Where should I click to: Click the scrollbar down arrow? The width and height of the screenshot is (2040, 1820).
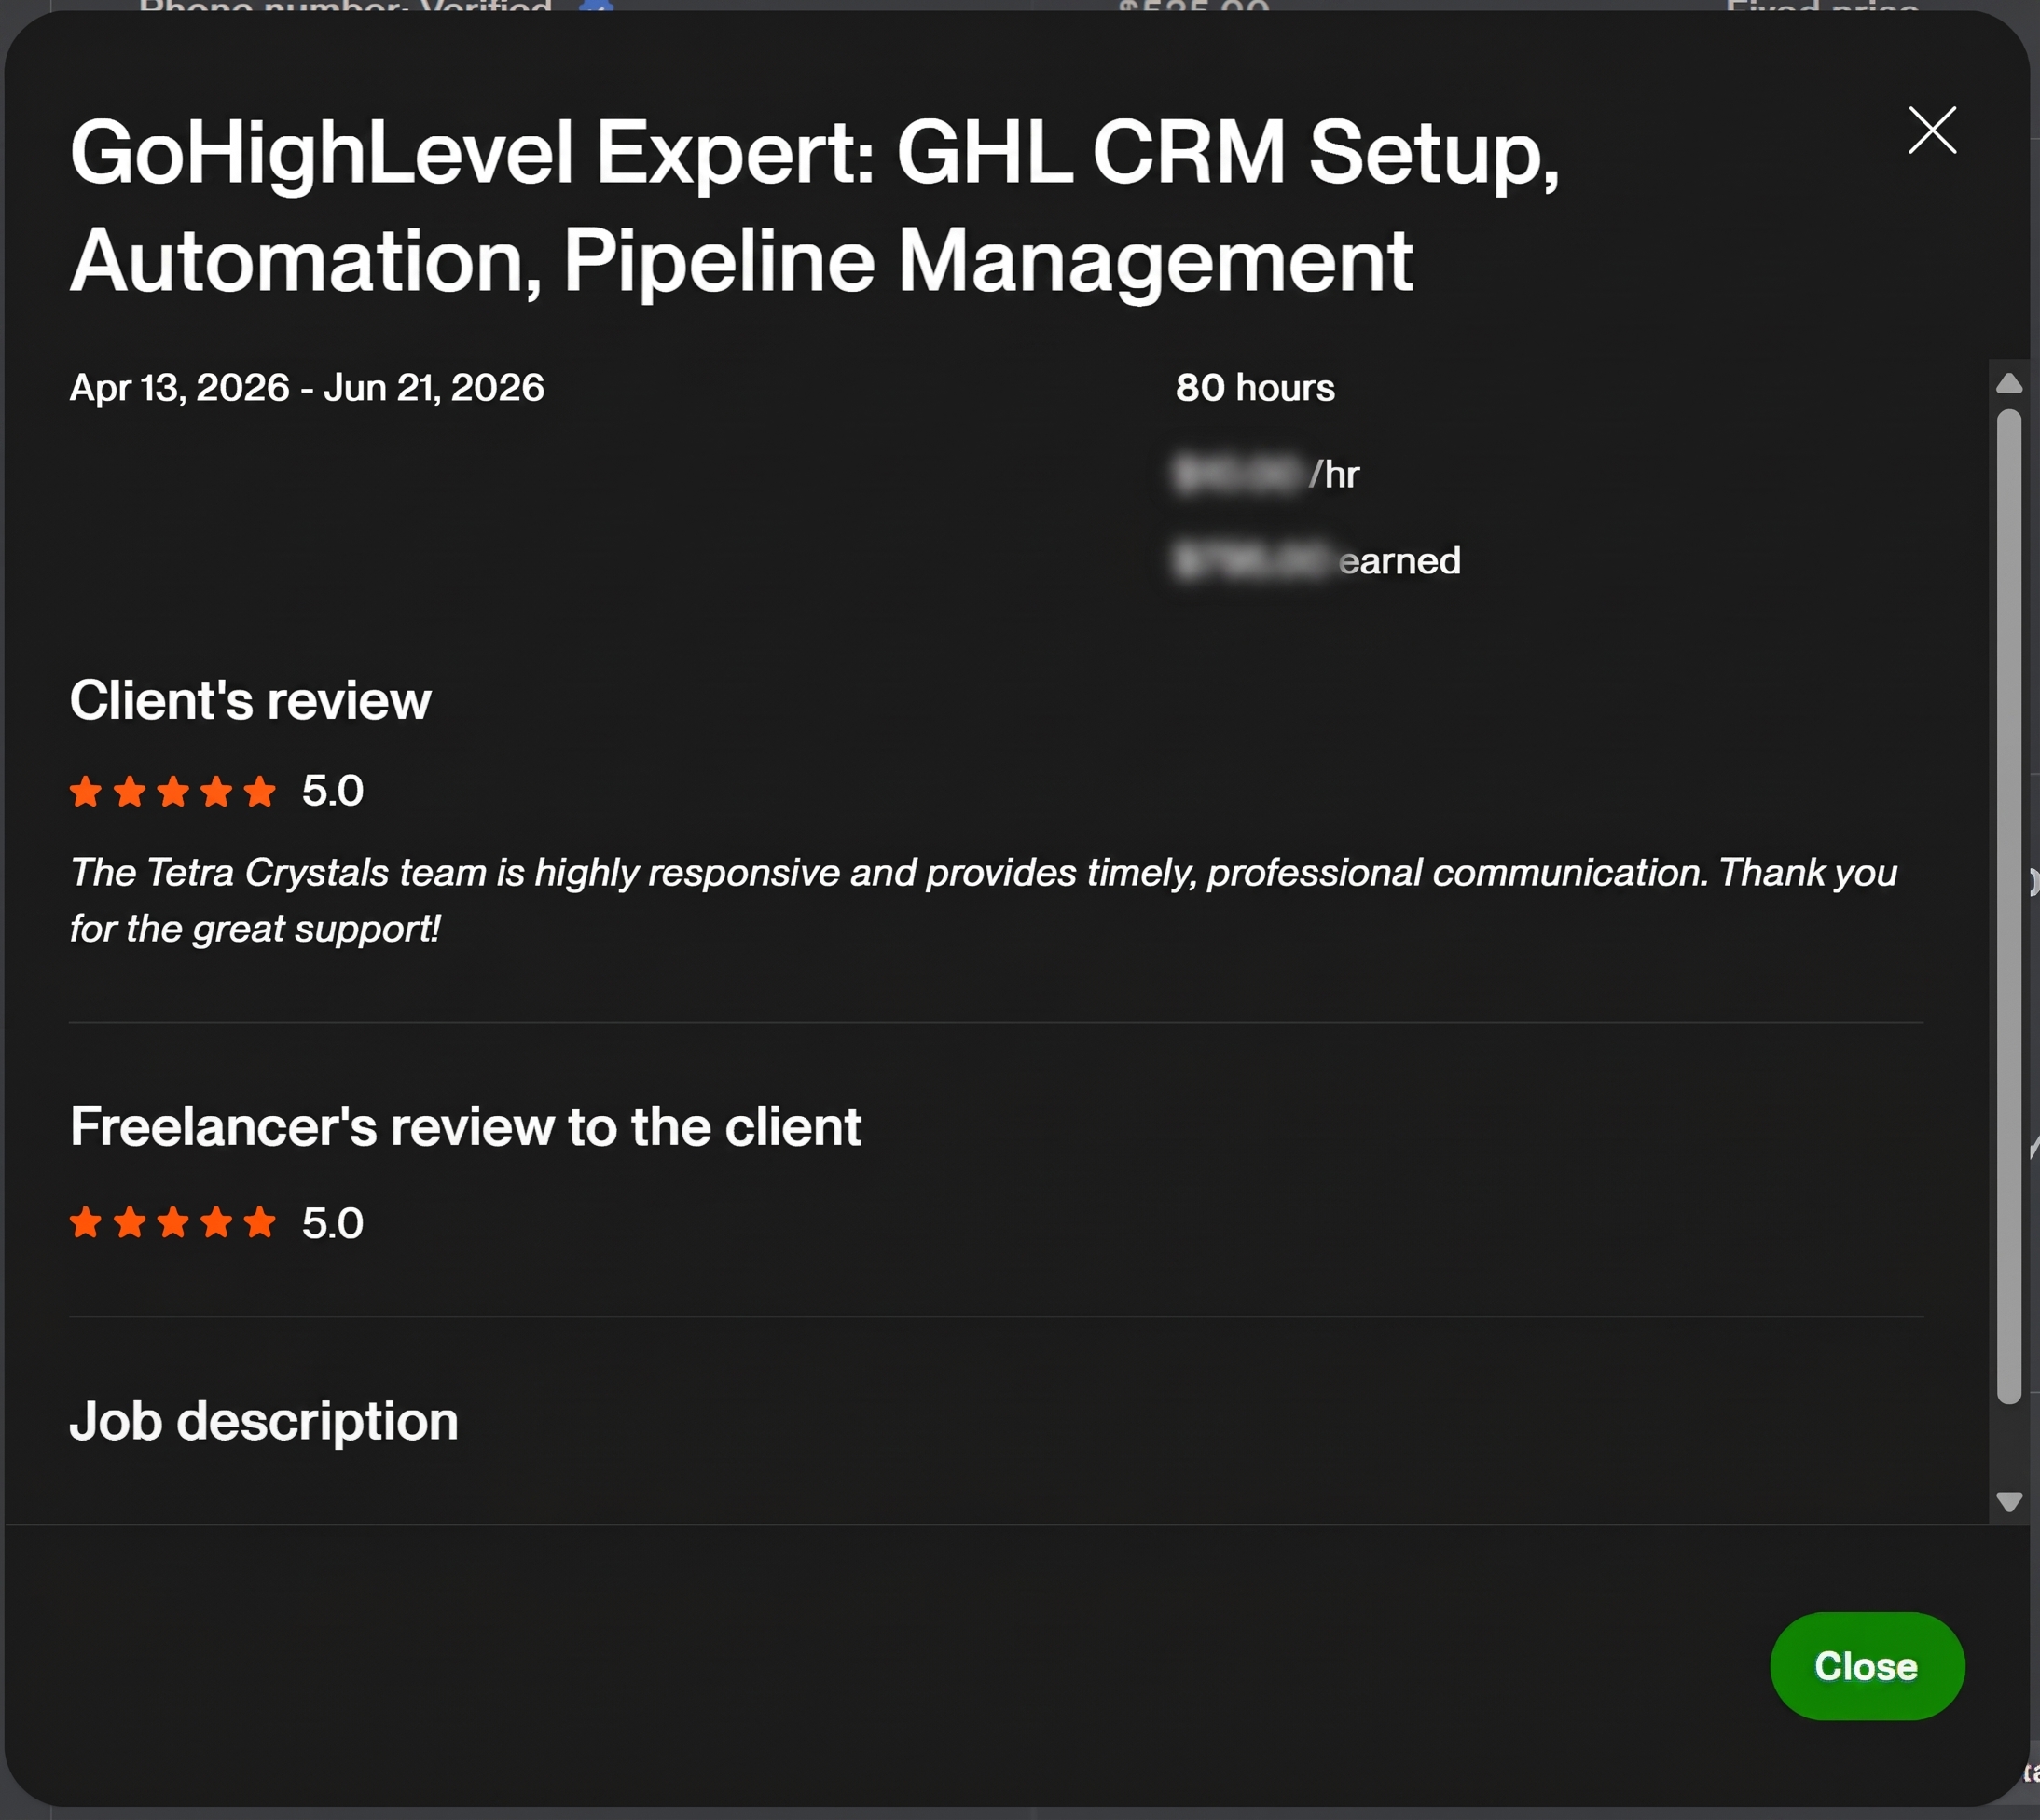point(2009,1502)
